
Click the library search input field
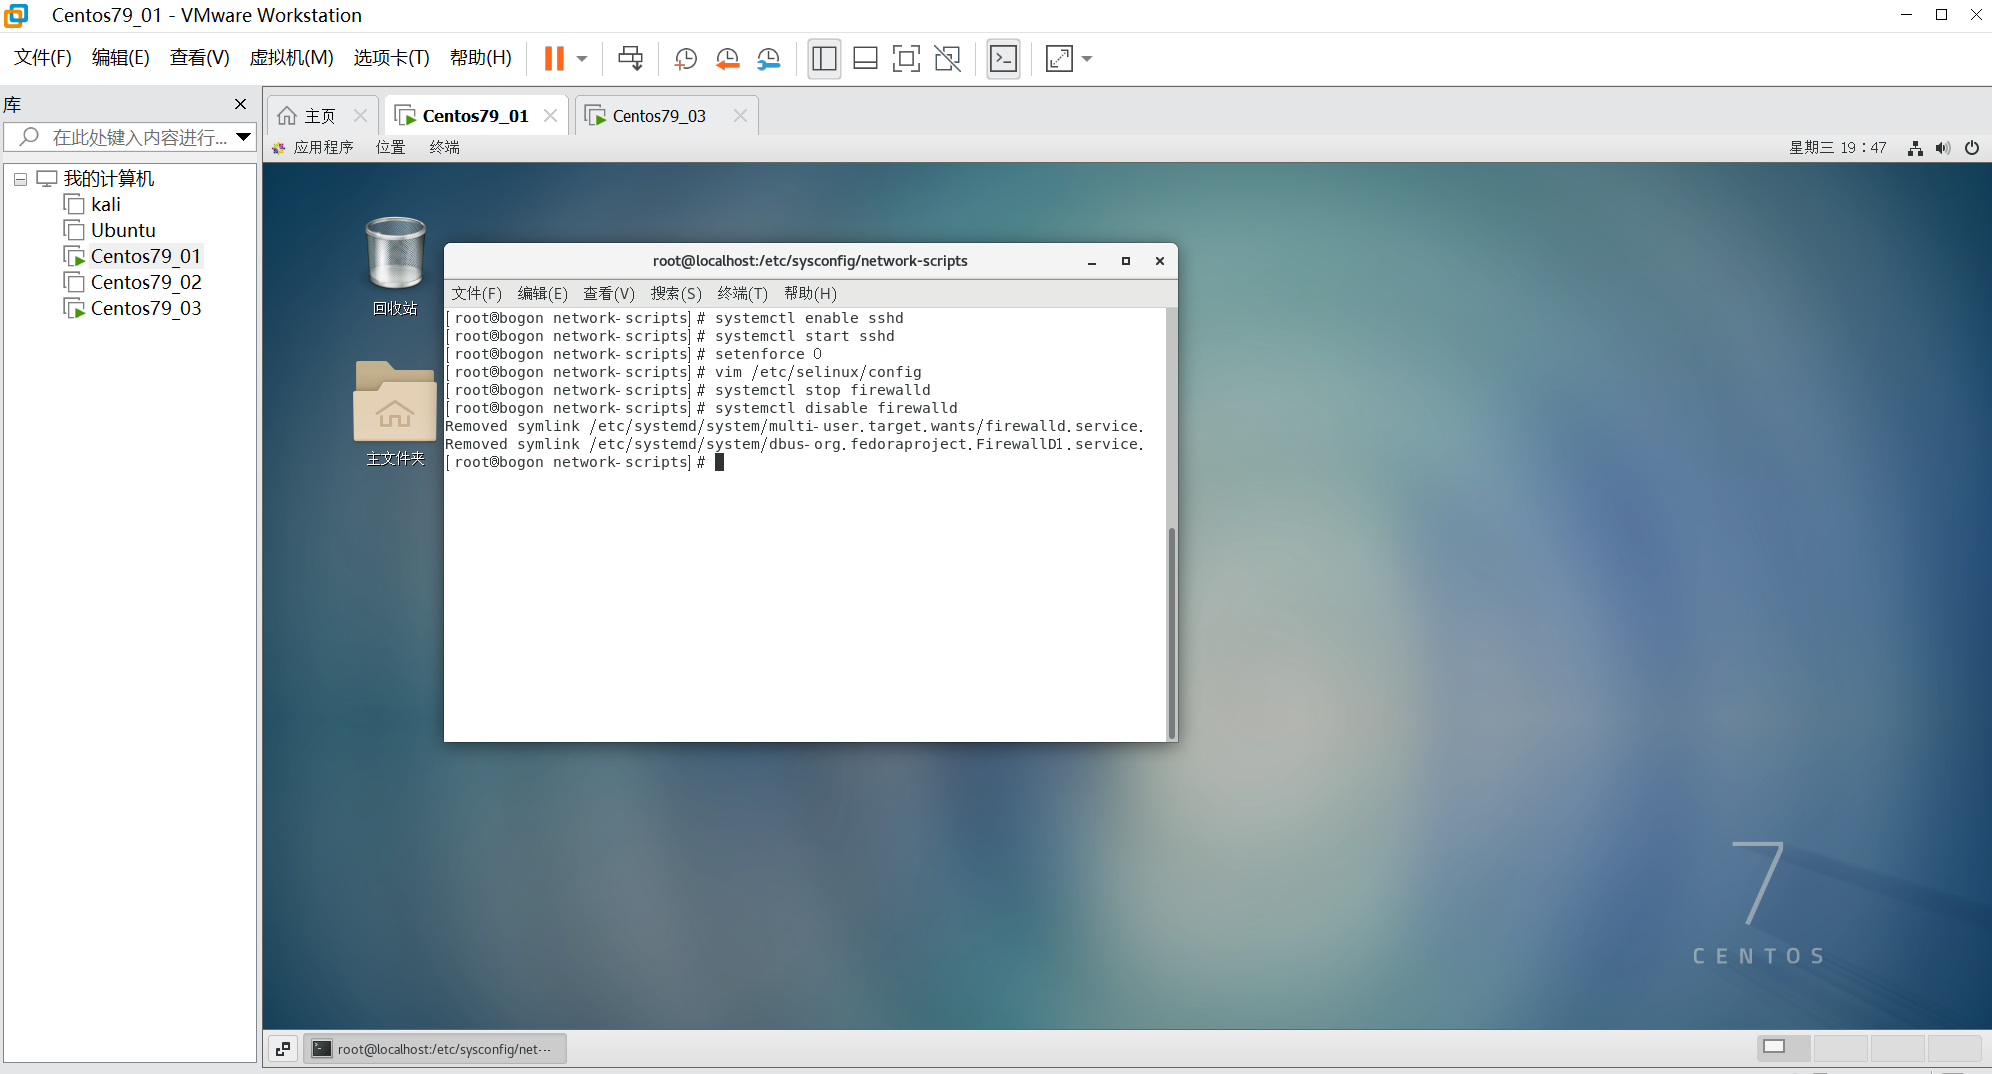pos(130,137)
